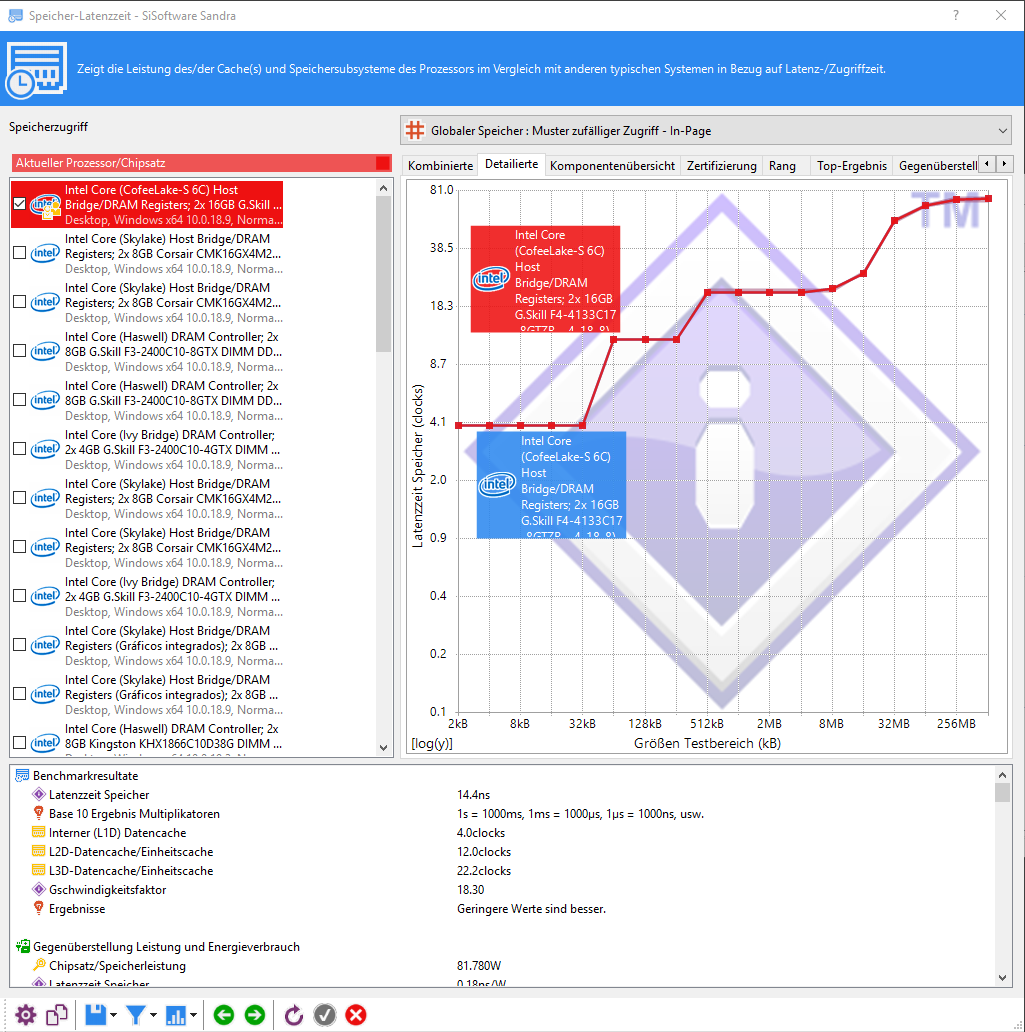Image resolution: width=1025 pixels, height=1032 pixels.
Task: Click the Benchmarkresultate section icon
Action: click(x=22, y=775)
